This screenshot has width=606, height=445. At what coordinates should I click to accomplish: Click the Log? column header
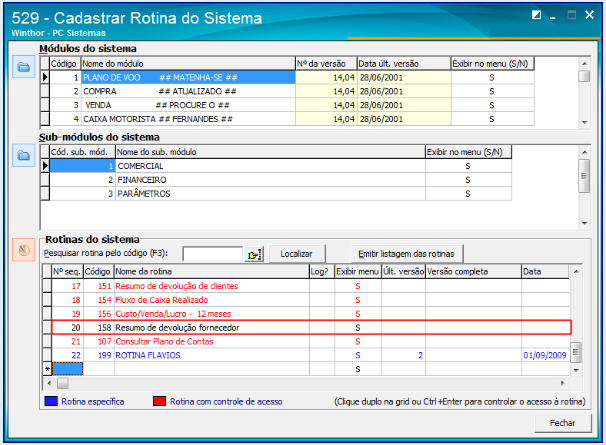tap(322, 272)
